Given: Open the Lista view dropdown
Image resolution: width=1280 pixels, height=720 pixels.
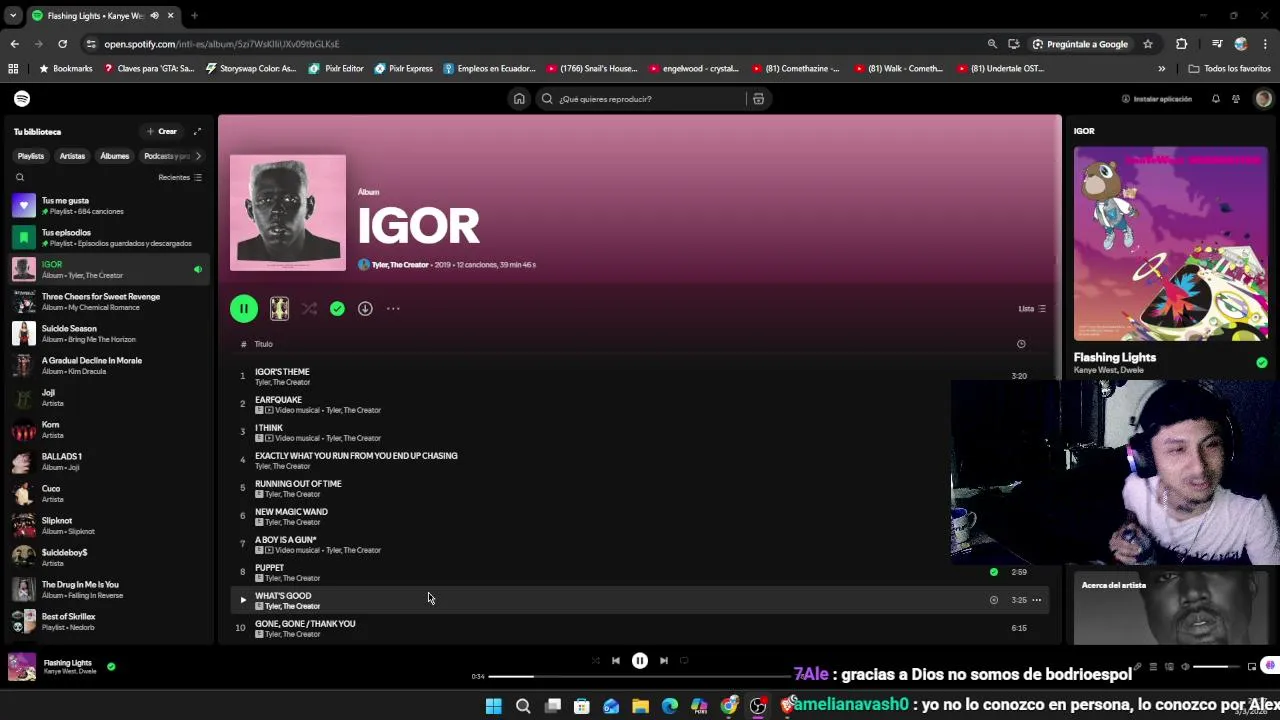Looking at the screenshot, I should (1032, 309).
